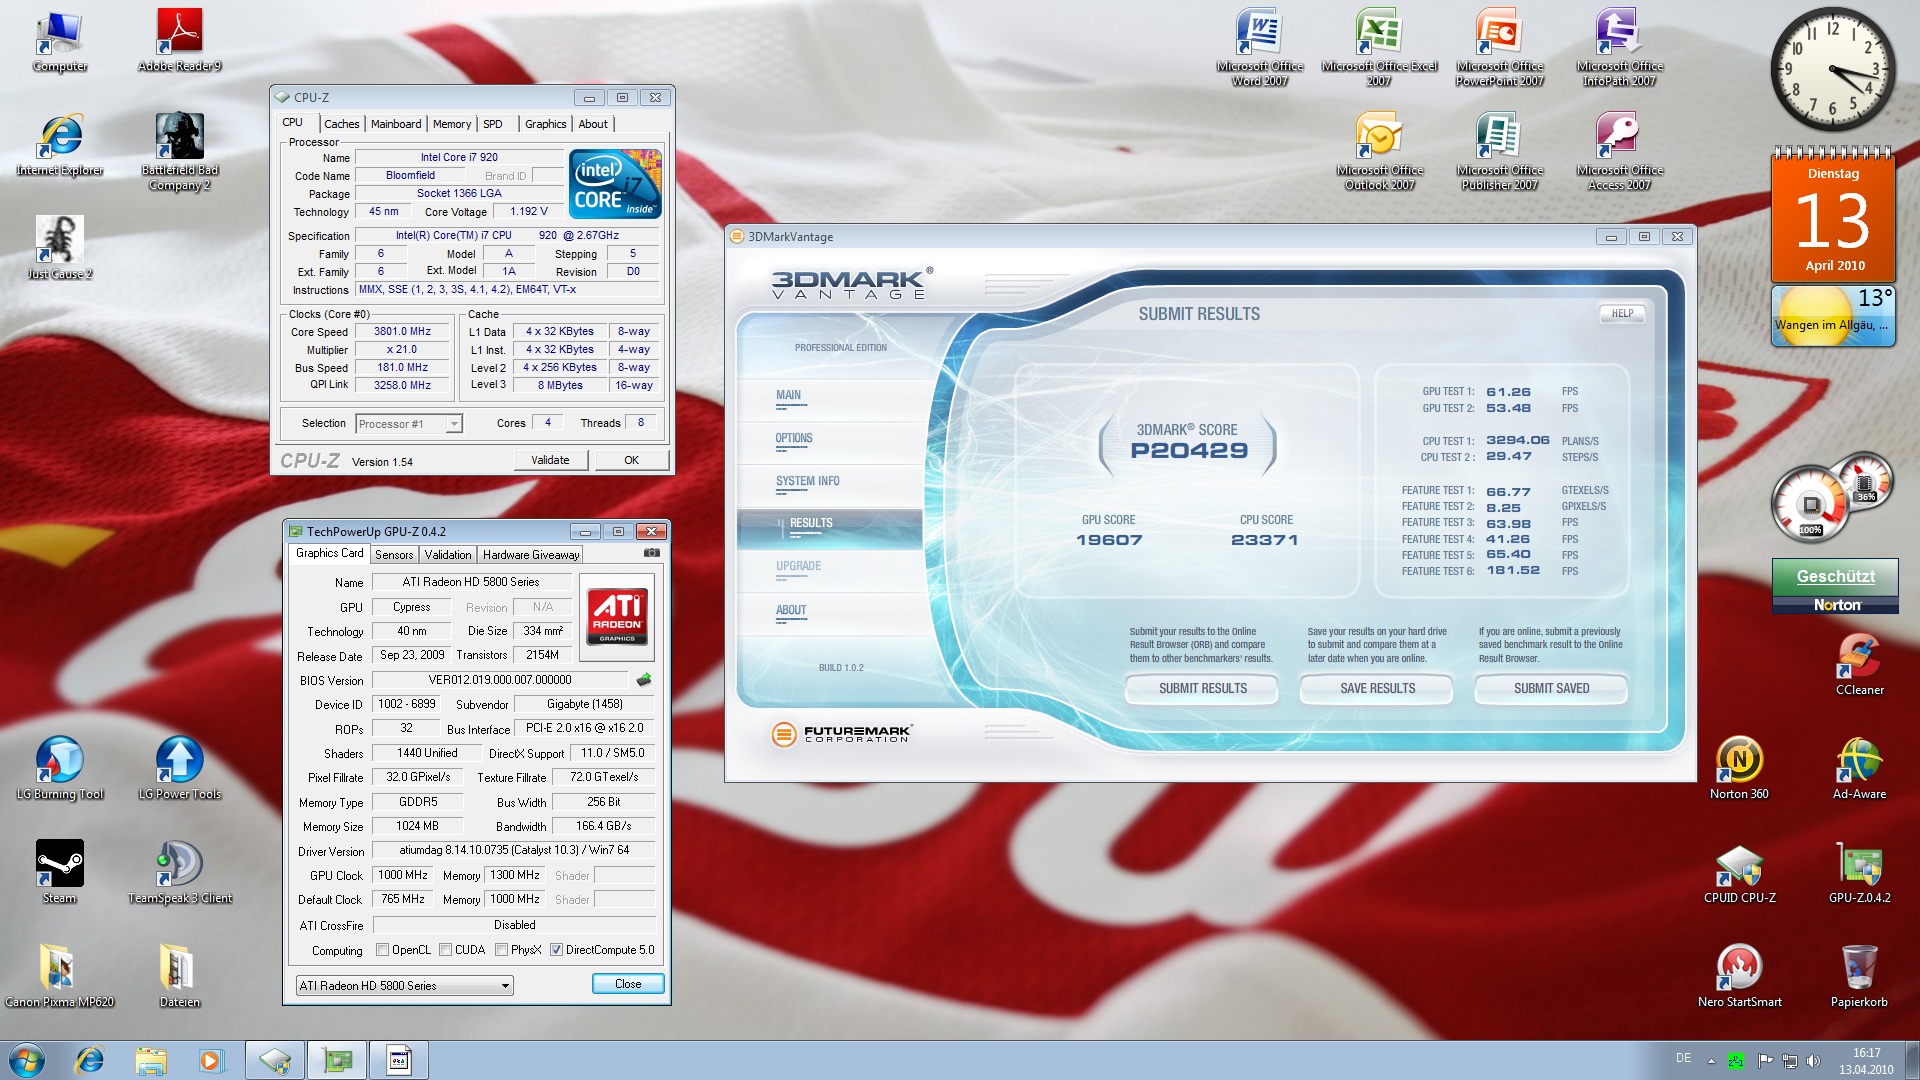Launch Microsoft Office Excel 2007
Viewport: 1920px width, 1080px height.
1380,48
